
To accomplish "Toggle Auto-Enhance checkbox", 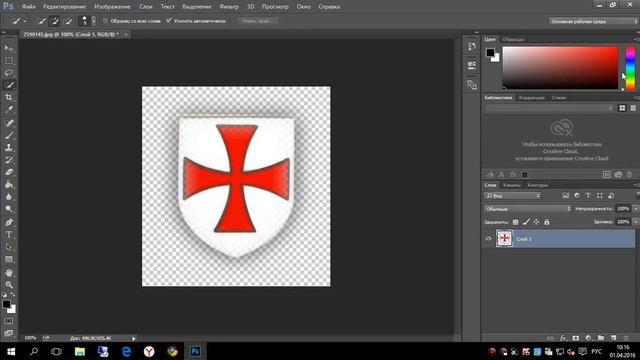I will (169, 21).
